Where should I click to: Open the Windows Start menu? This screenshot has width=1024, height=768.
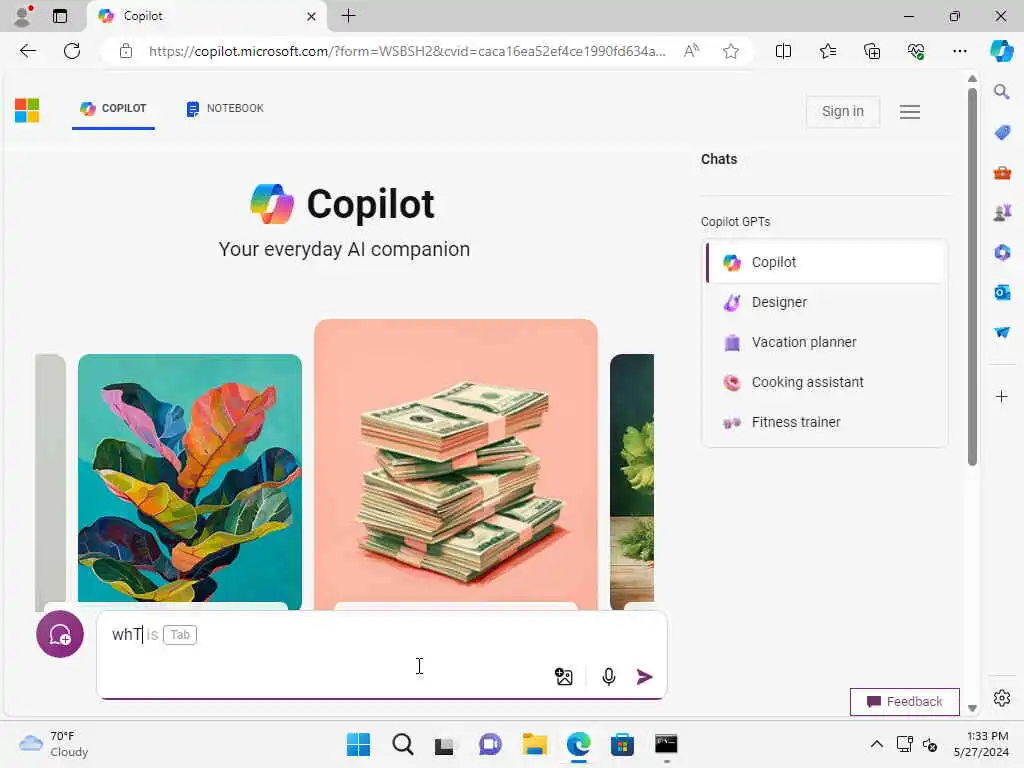pyautogui.click(x=358, y=744)
